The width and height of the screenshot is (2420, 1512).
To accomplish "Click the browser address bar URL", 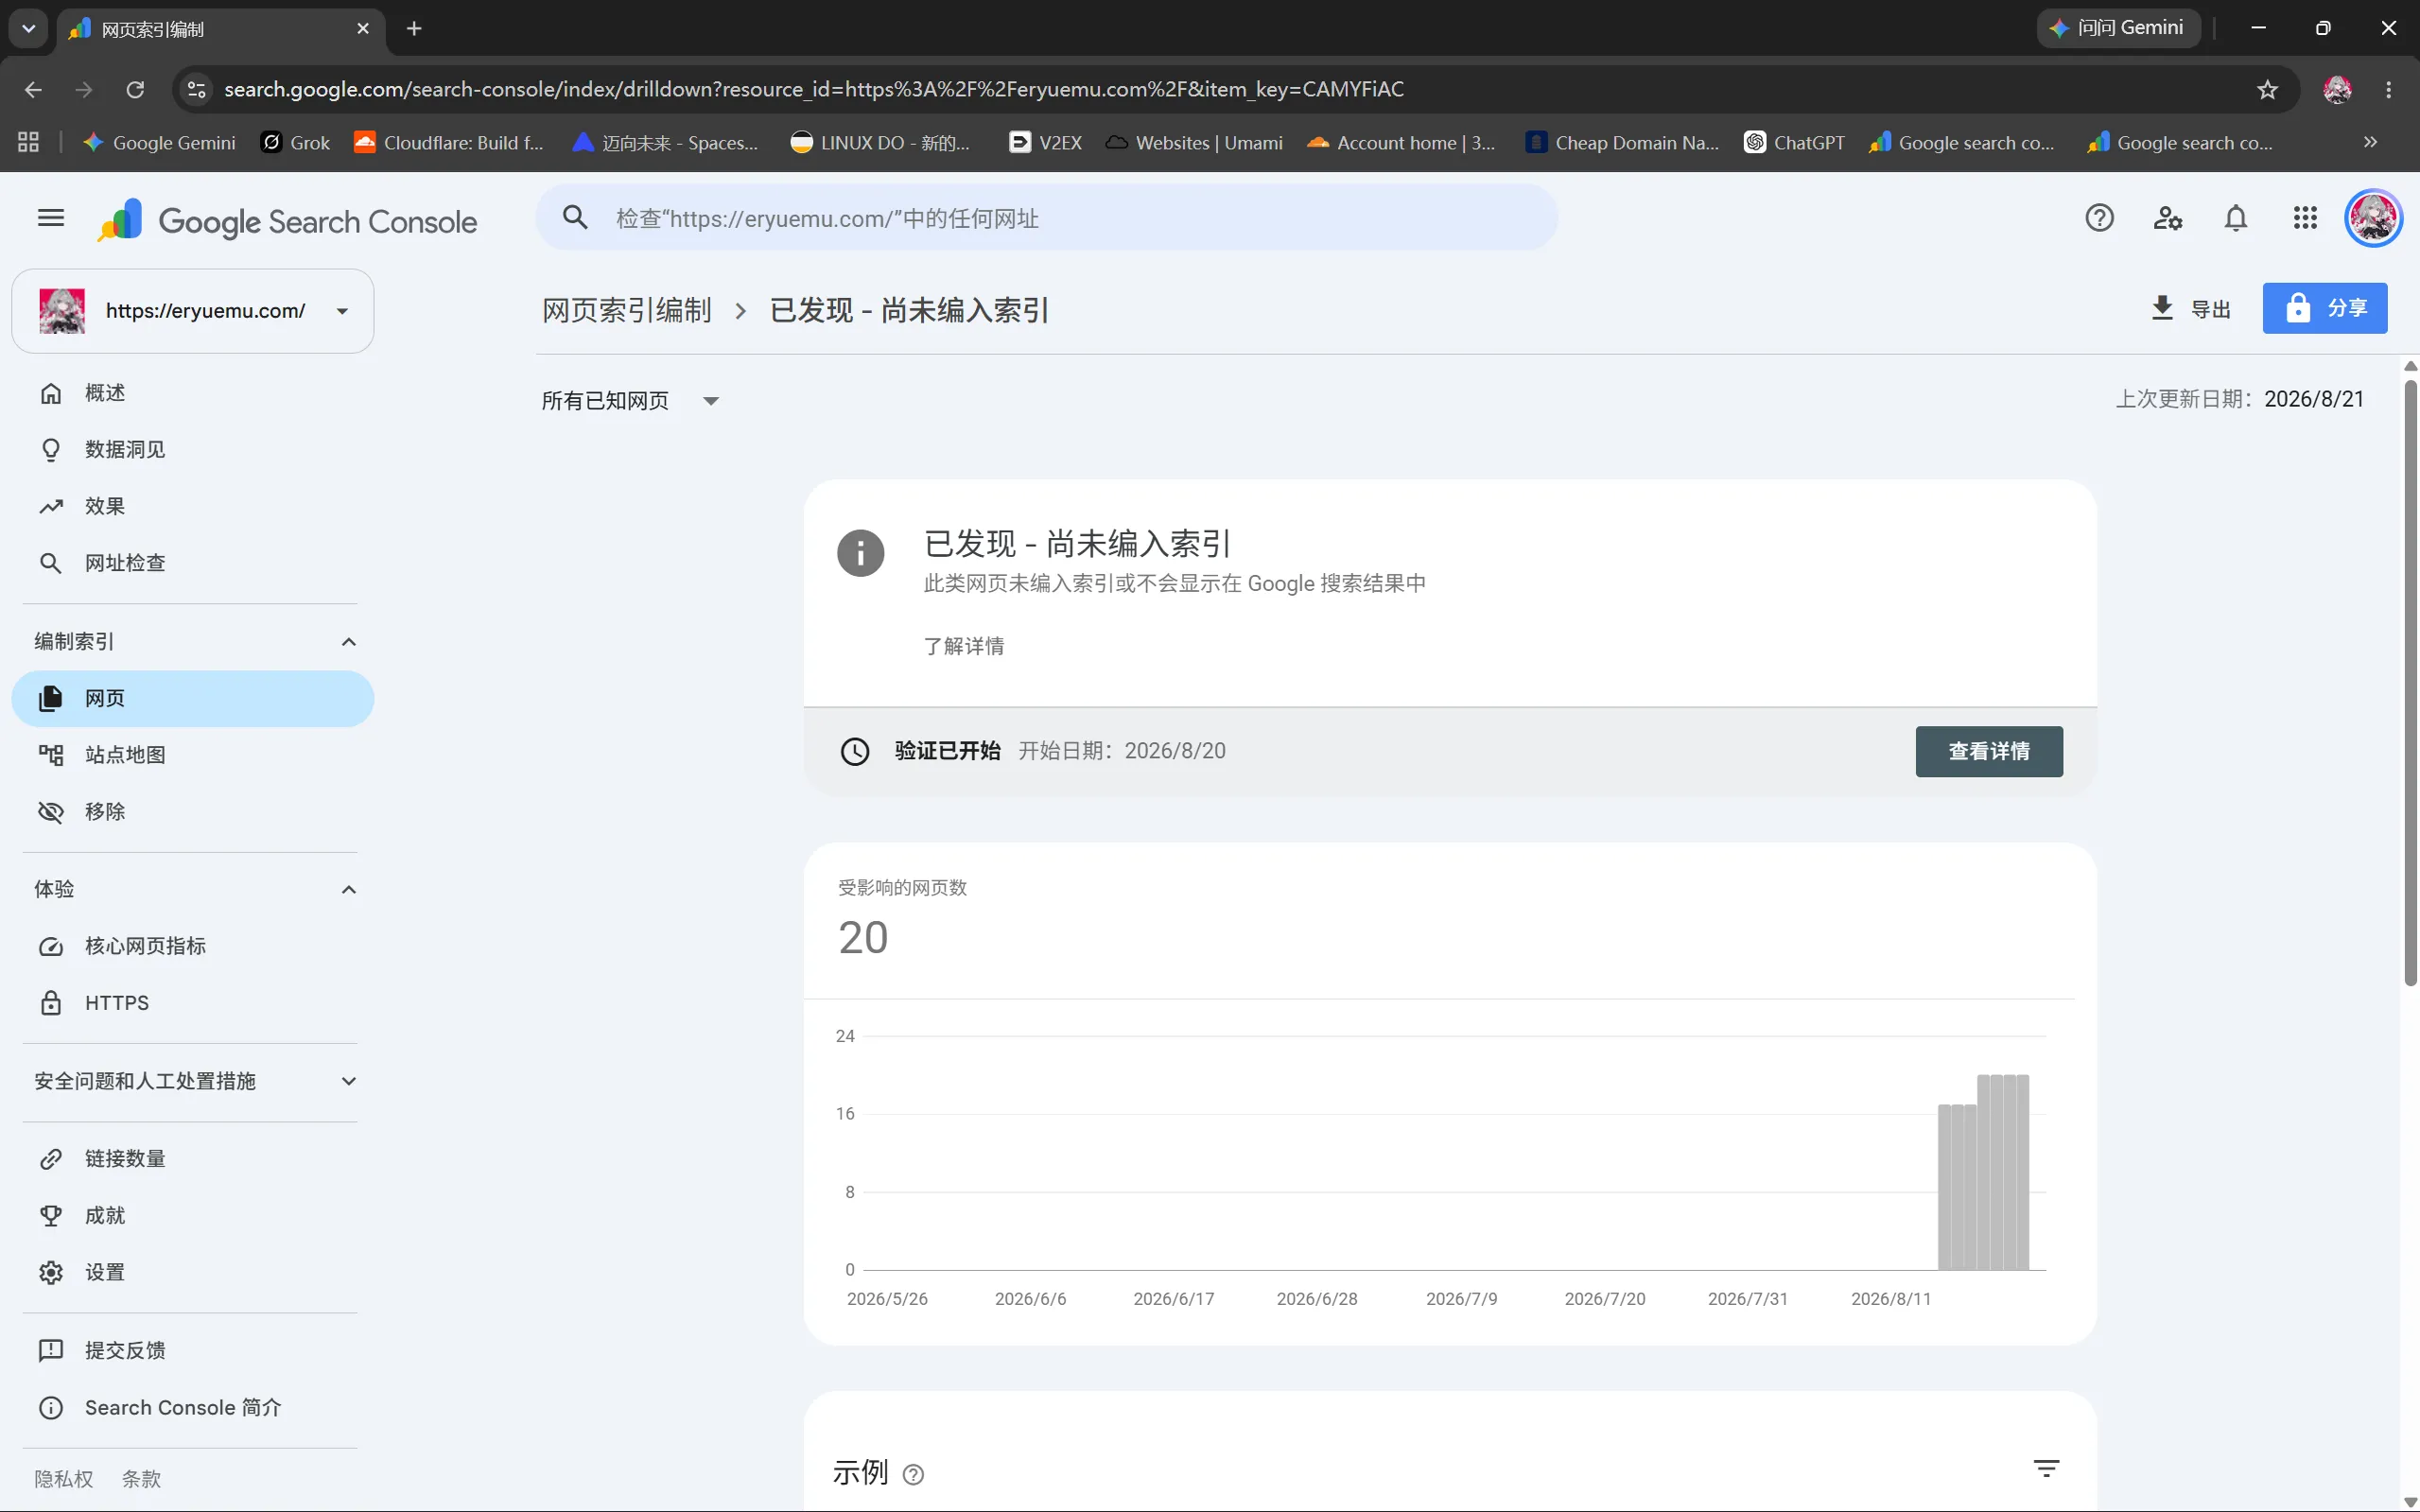I will [814, 90].
